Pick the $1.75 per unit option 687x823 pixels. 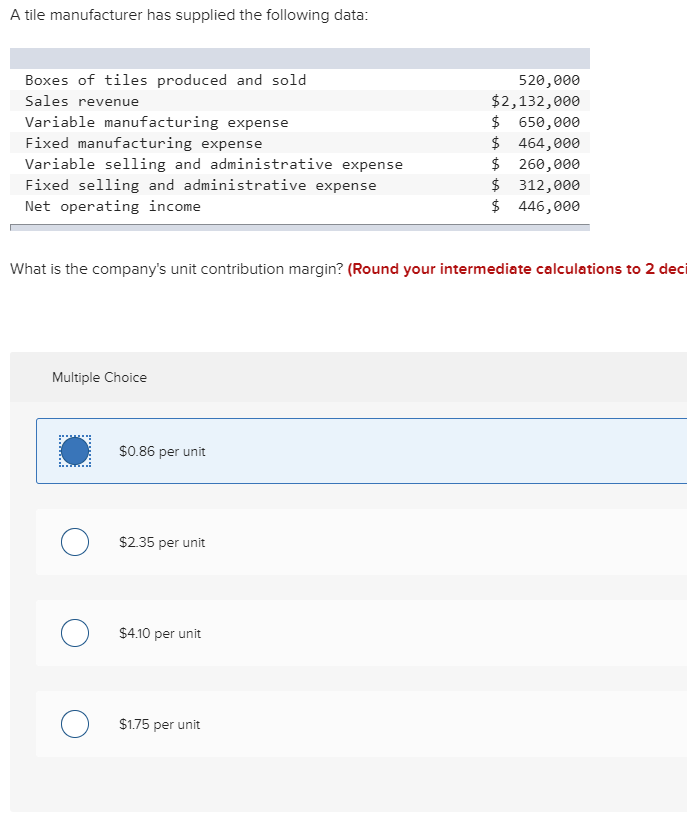coord(73,723)
